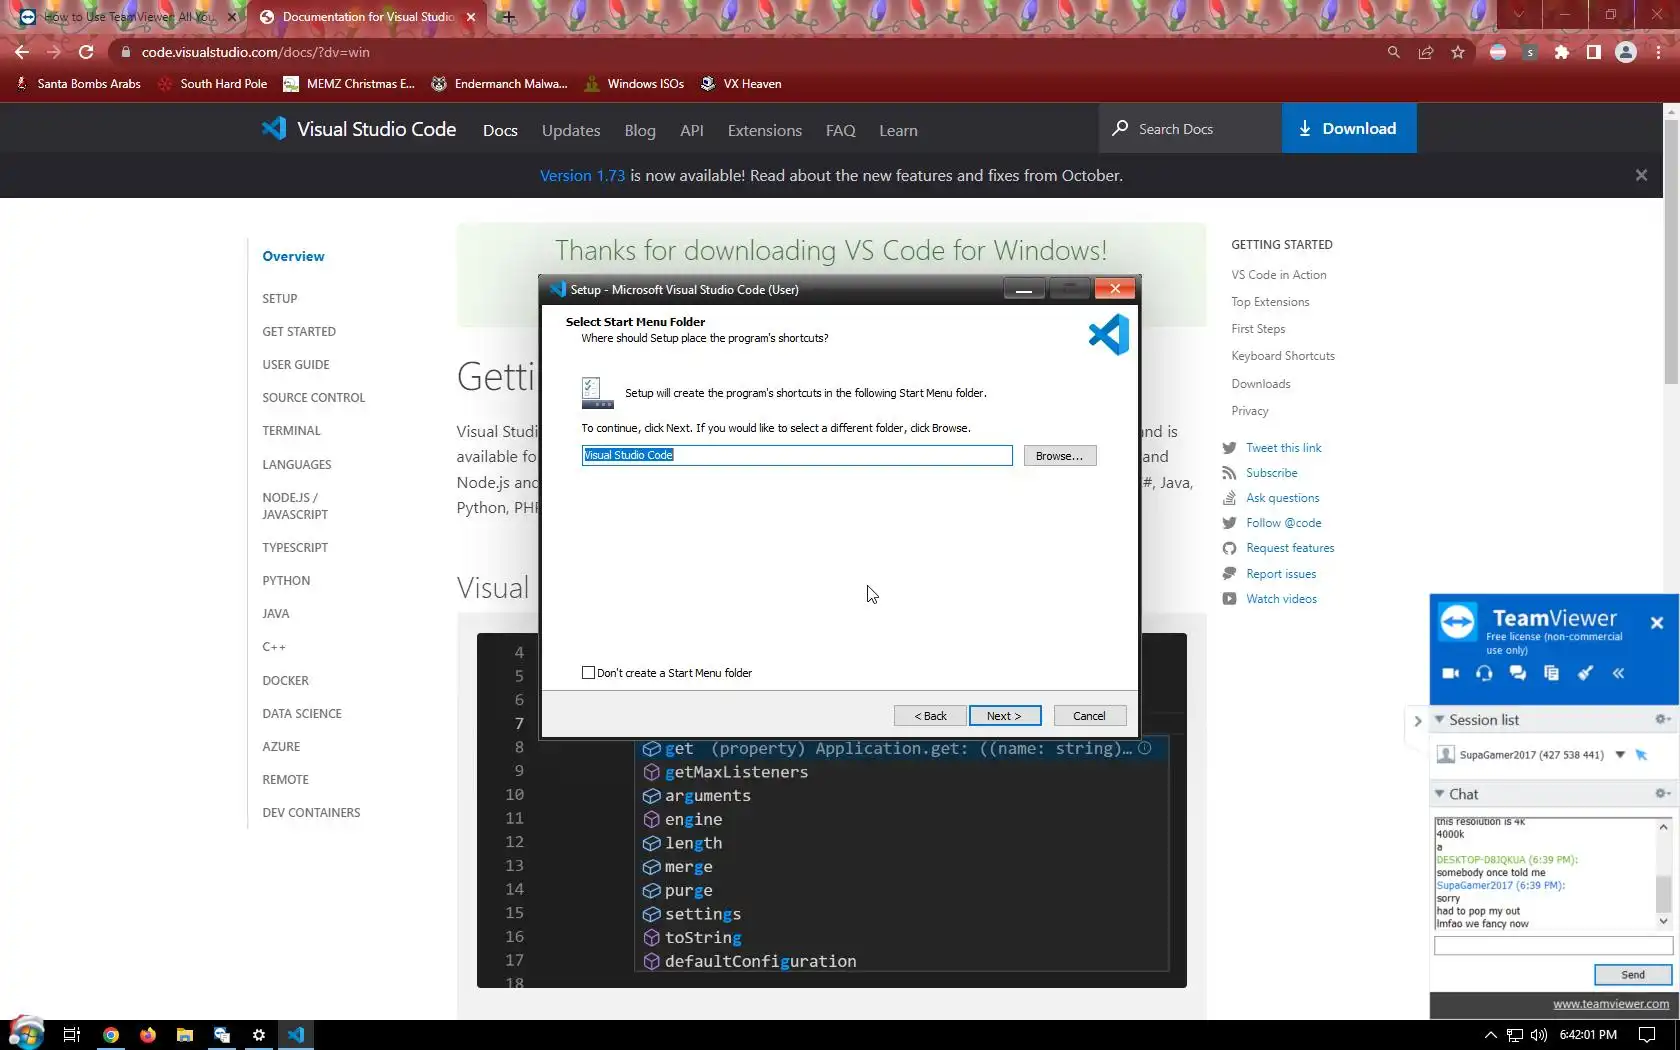The width and height of the screenshot is (1680, 1050).
Task: Open the Windows ISOs bookmark
Action: [634, 84]
